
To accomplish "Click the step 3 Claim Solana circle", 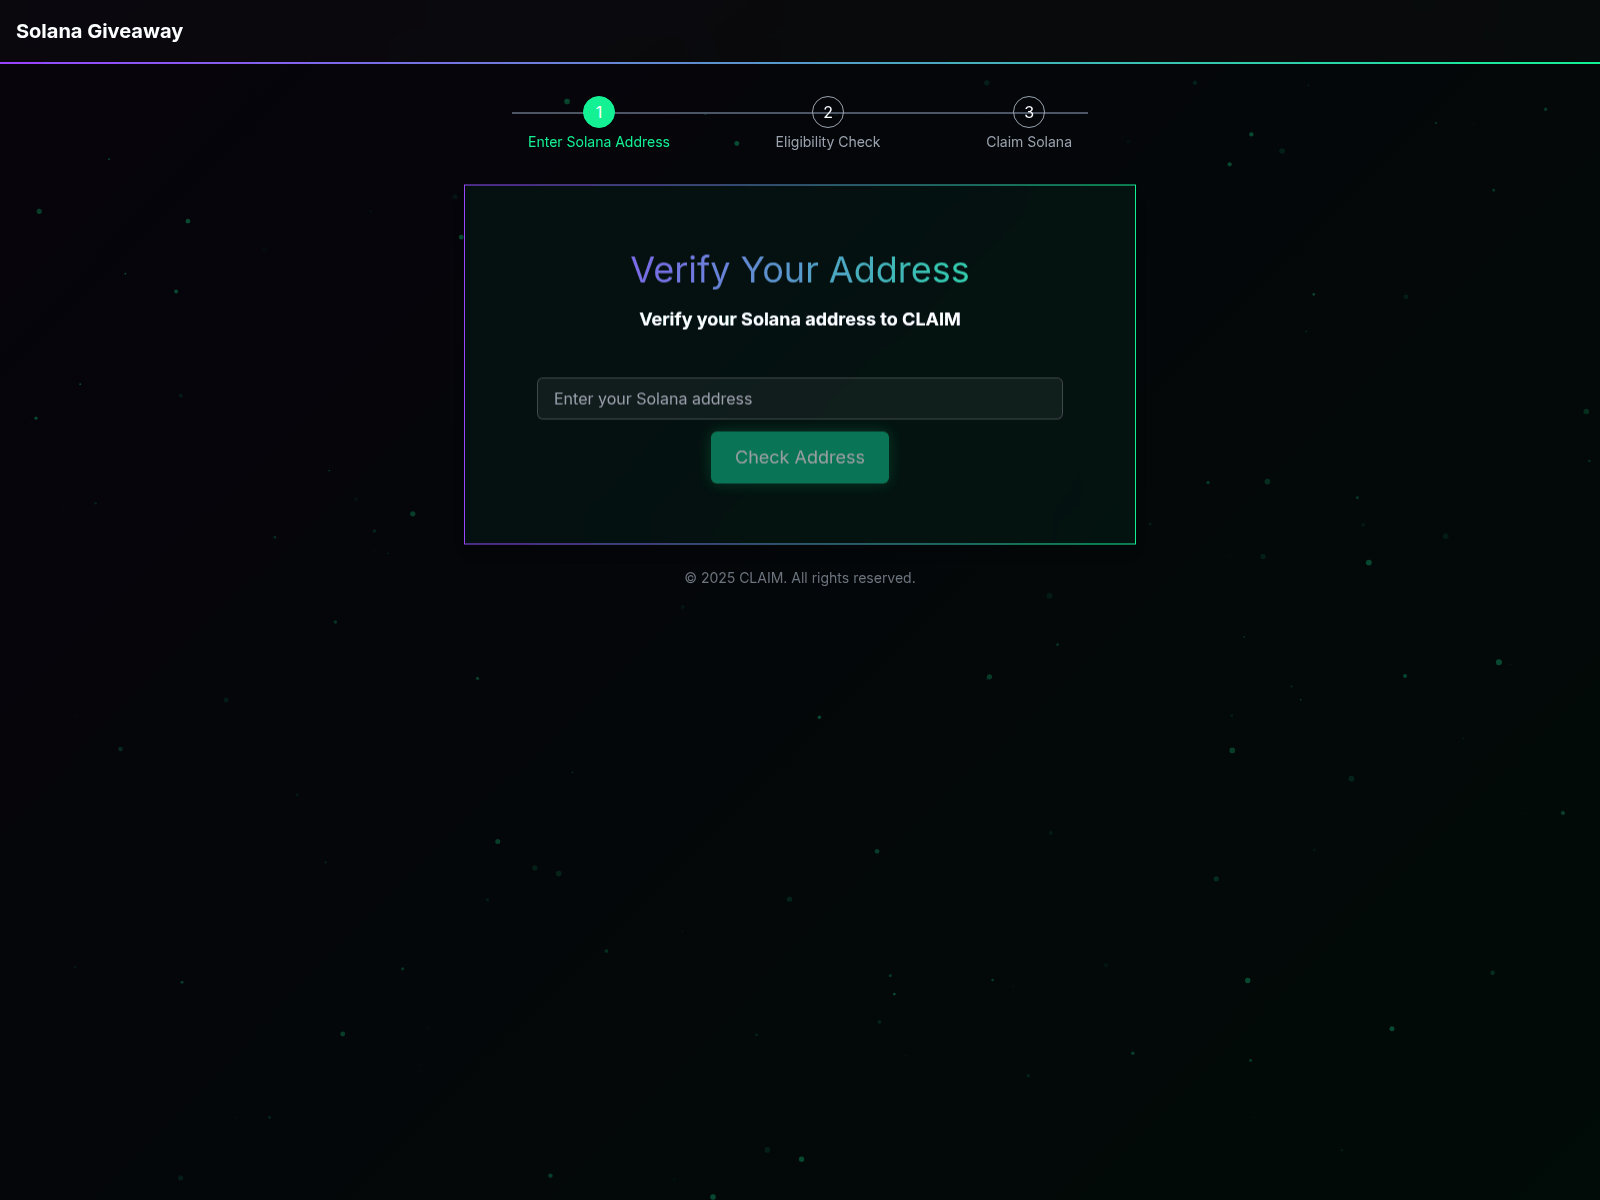I will pos(1028,112).
